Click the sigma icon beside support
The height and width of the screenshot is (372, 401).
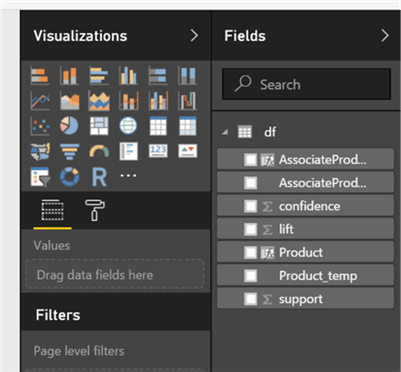click(x=267, y=299)
